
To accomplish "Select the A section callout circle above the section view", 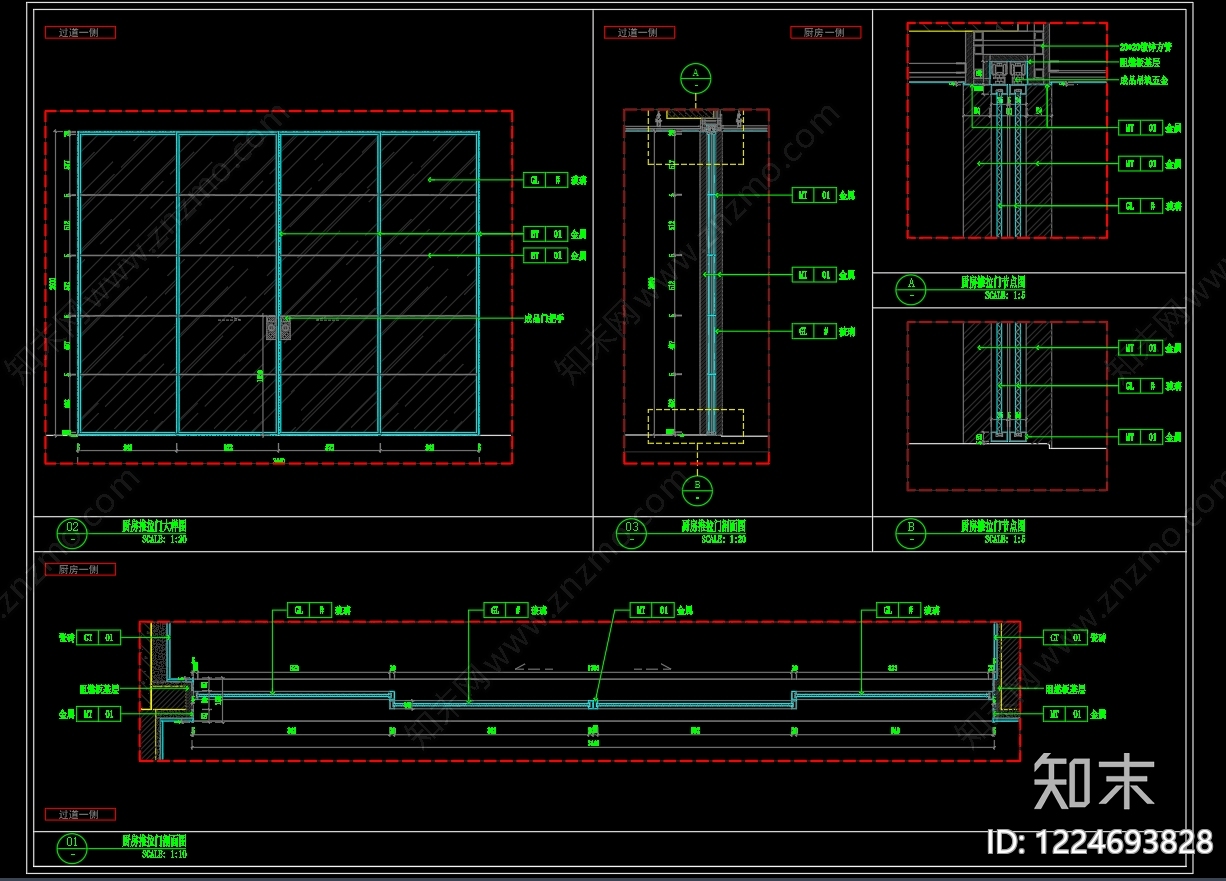I will point(694,79).
